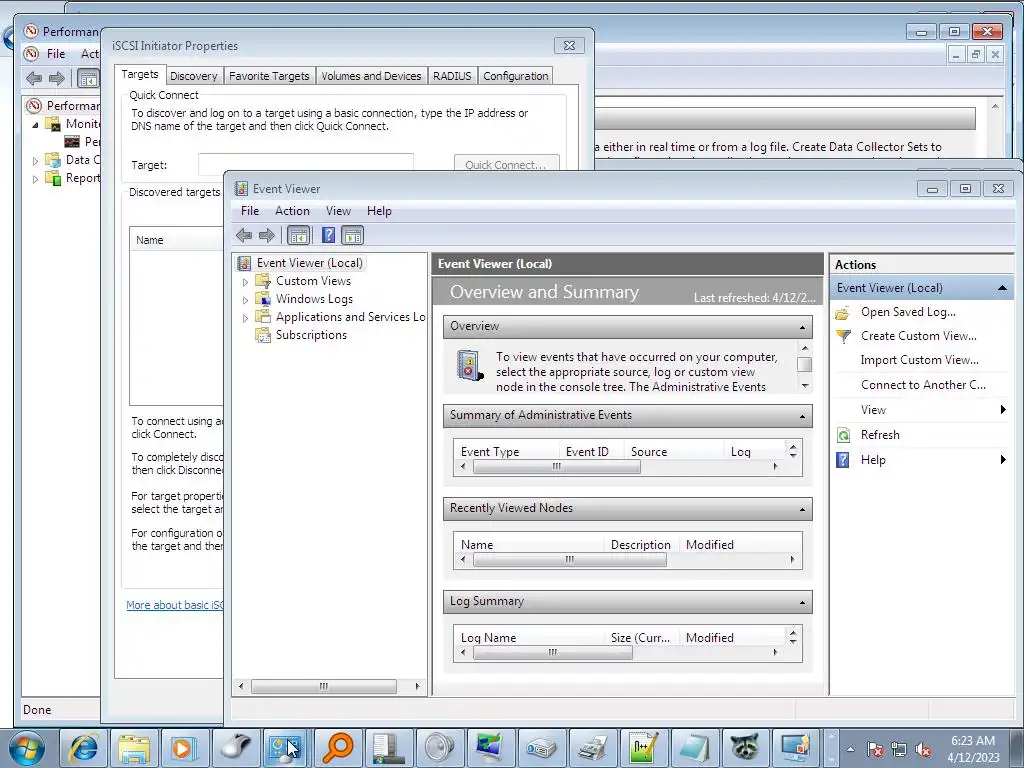The width and height of the screenshot is (1024, 768).
Task: Click Action Center flag in system tray
Action: pos(875,749)
